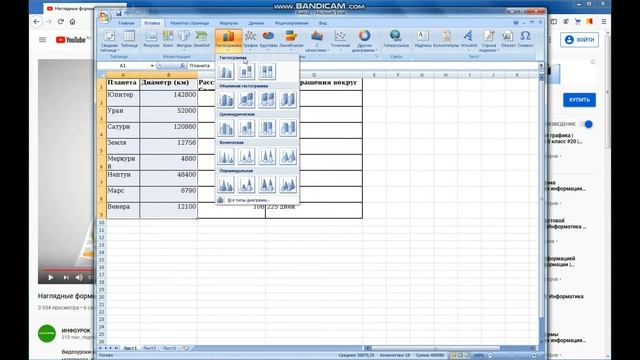Toggle YouTube autoplay switch

pos(586,124)
